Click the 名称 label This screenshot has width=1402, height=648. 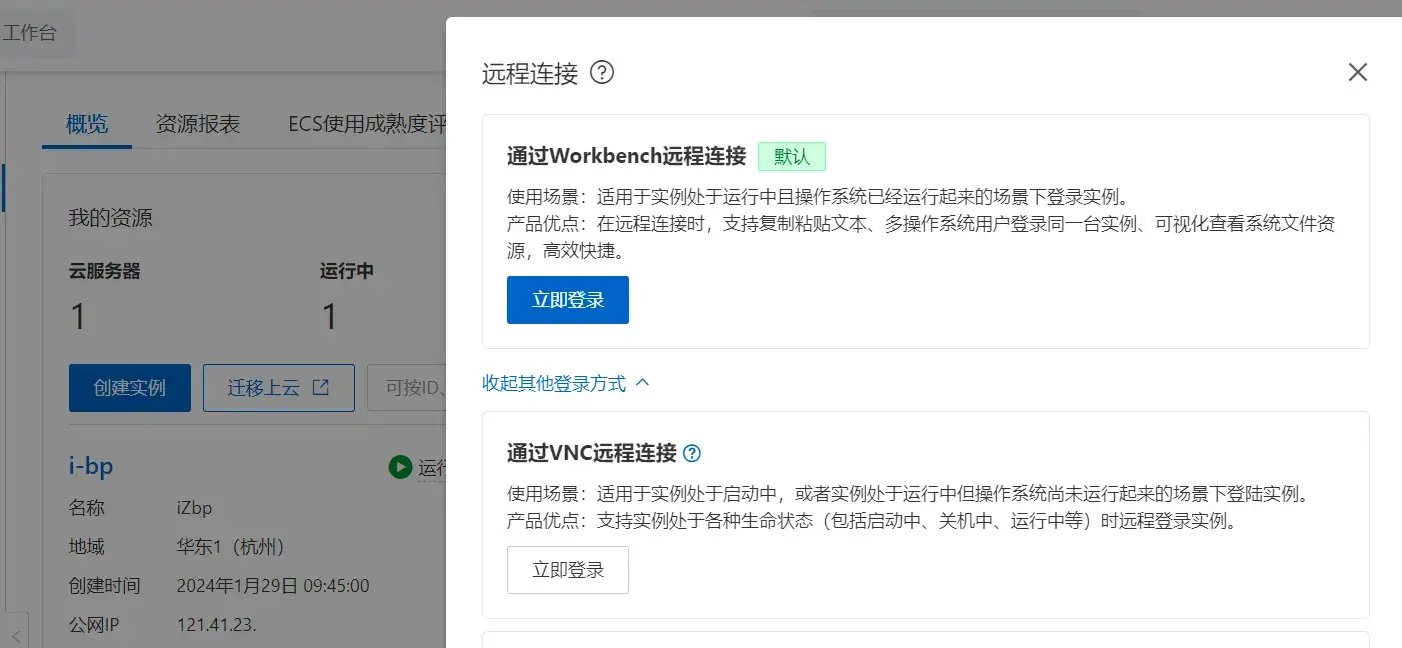pyautogui.click(x=86, y=508)
